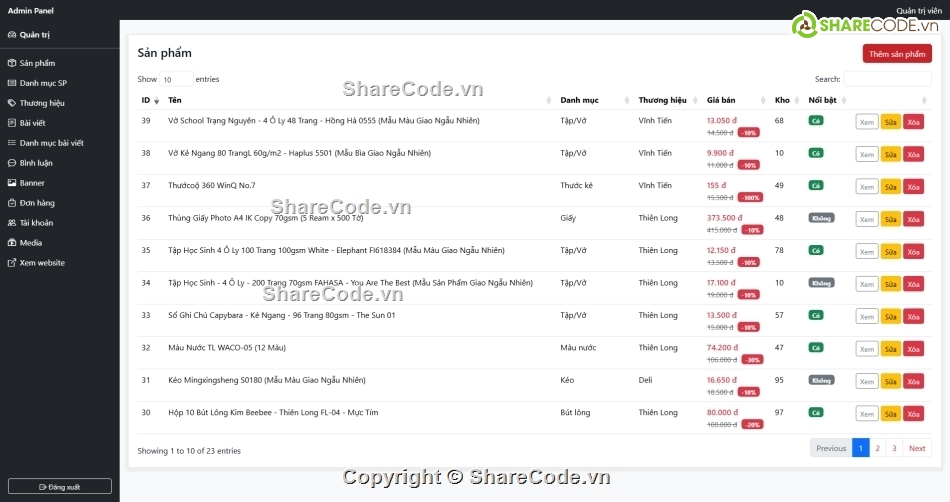
Task: Click Sửa button for product 35
Action: pos(891,253)
